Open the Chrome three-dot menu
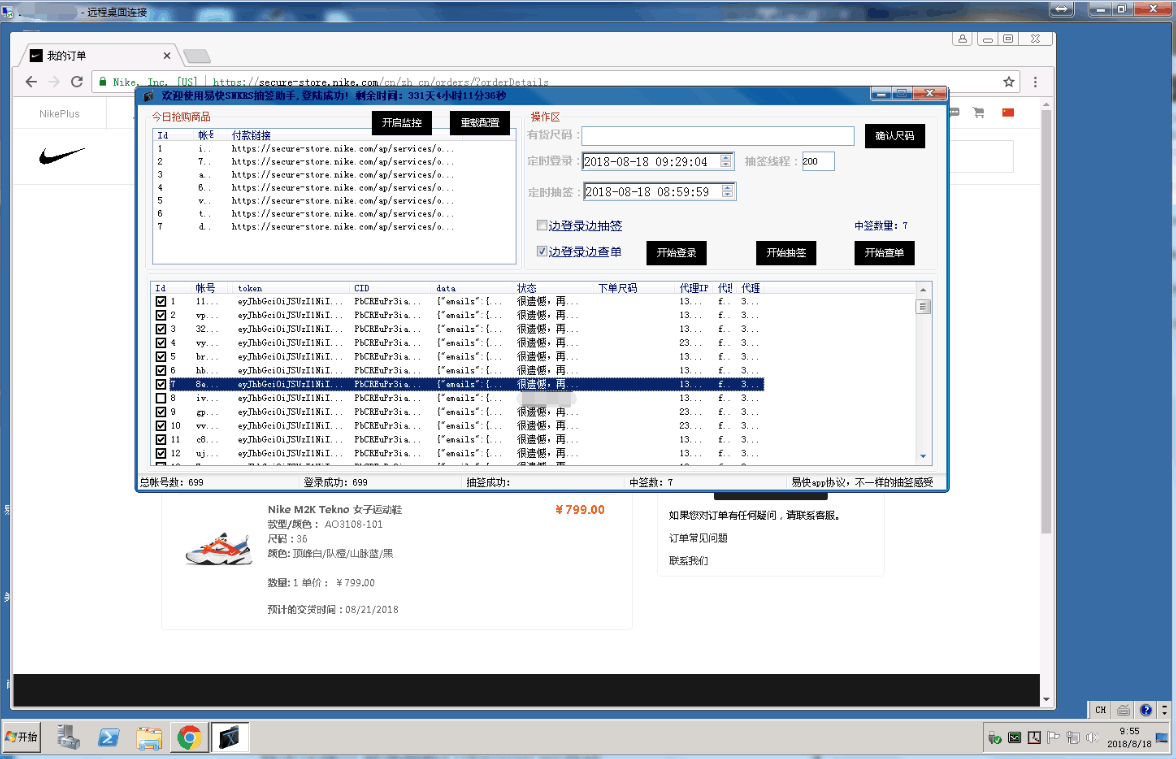Viewport: 1176px width, 759px height. (1035, 82)
